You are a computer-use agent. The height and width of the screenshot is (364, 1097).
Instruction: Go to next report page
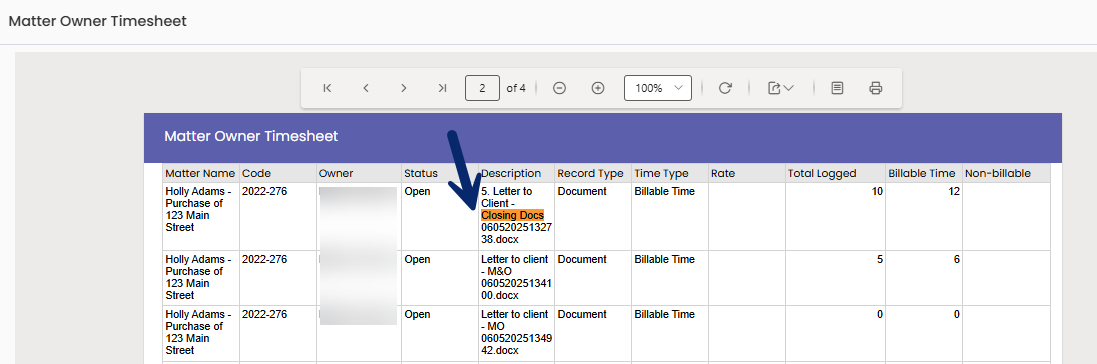(404, 88)
